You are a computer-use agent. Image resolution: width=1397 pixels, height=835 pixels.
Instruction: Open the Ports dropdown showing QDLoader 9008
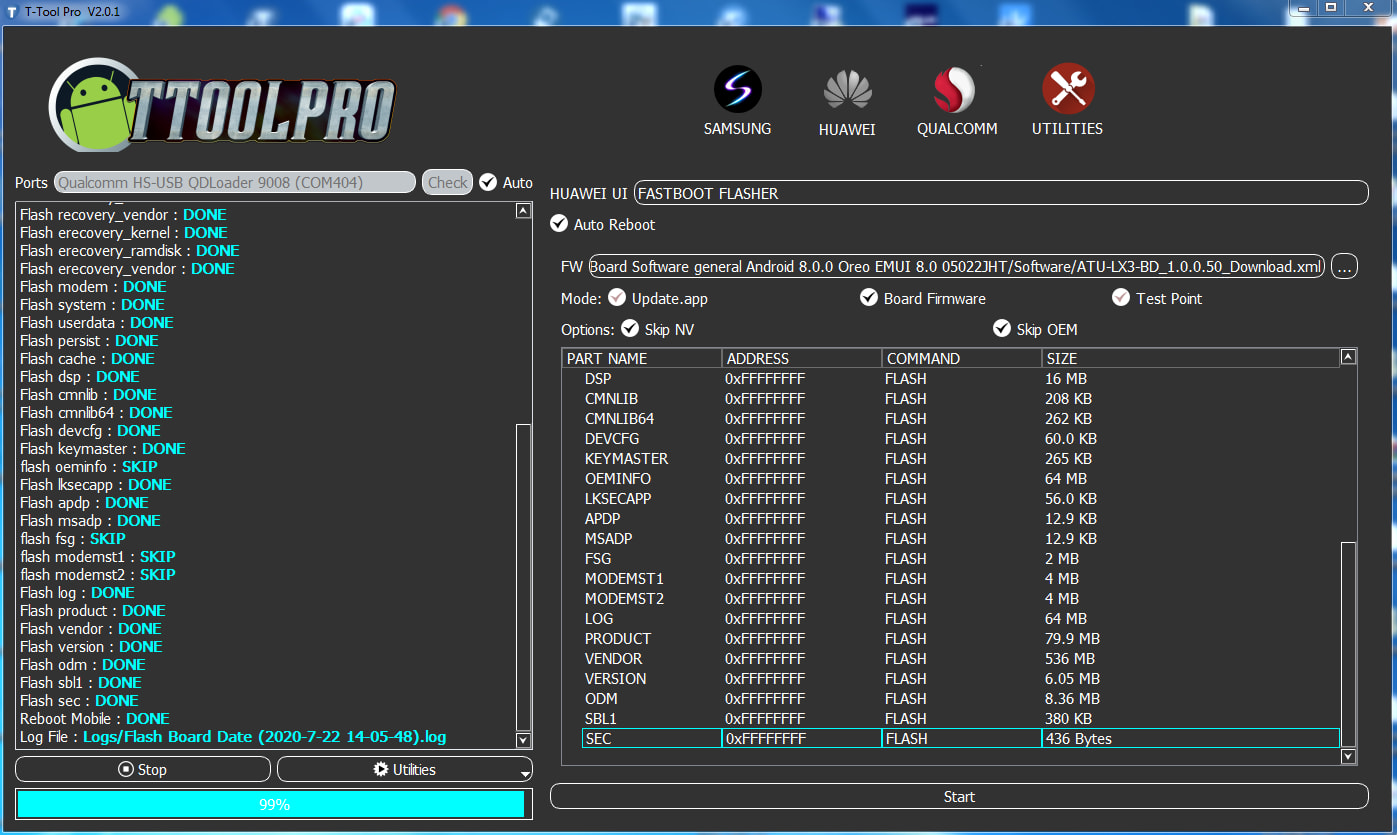click(x=235, y=182)
